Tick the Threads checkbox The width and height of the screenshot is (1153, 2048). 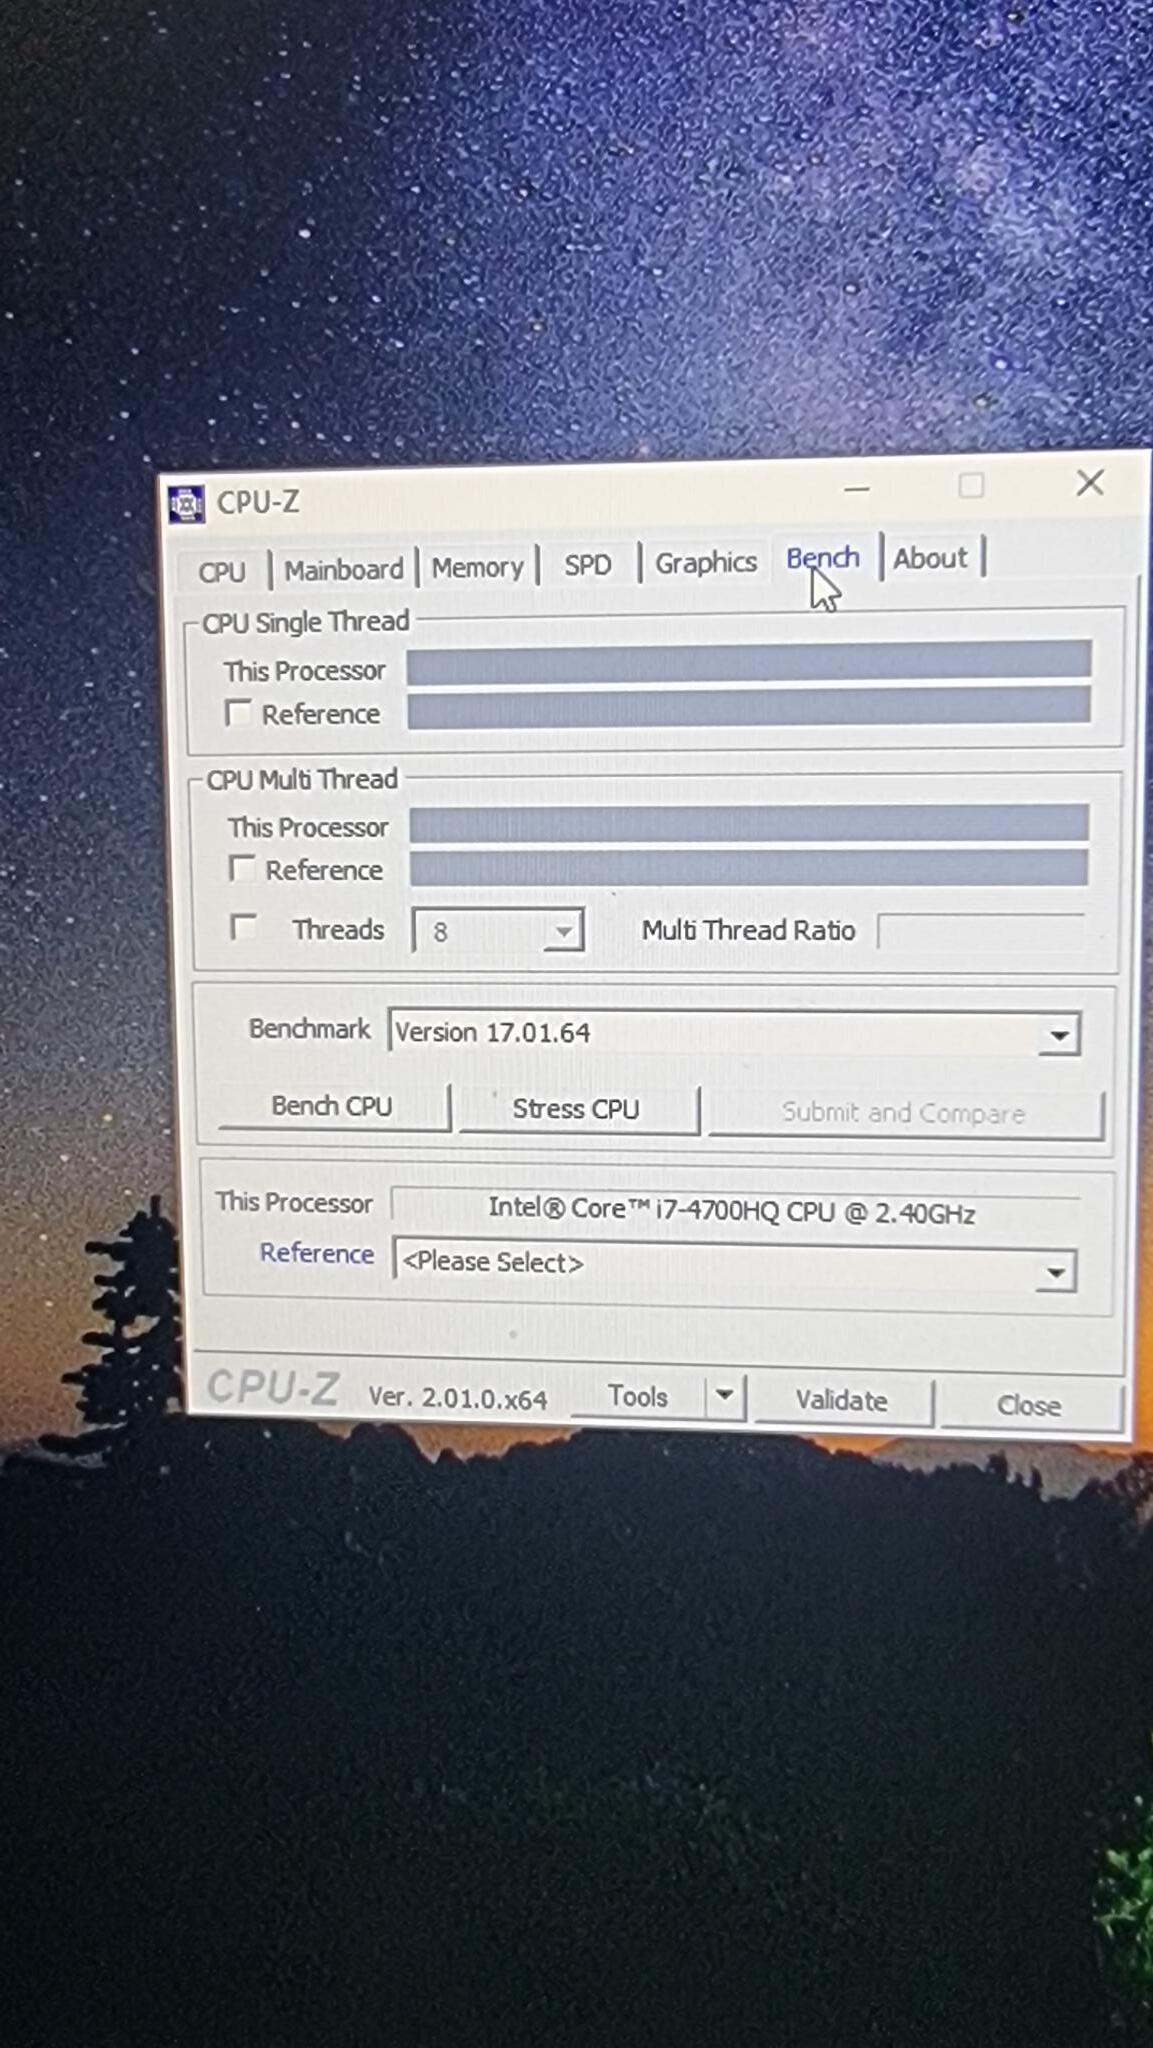tap(244, 927)
